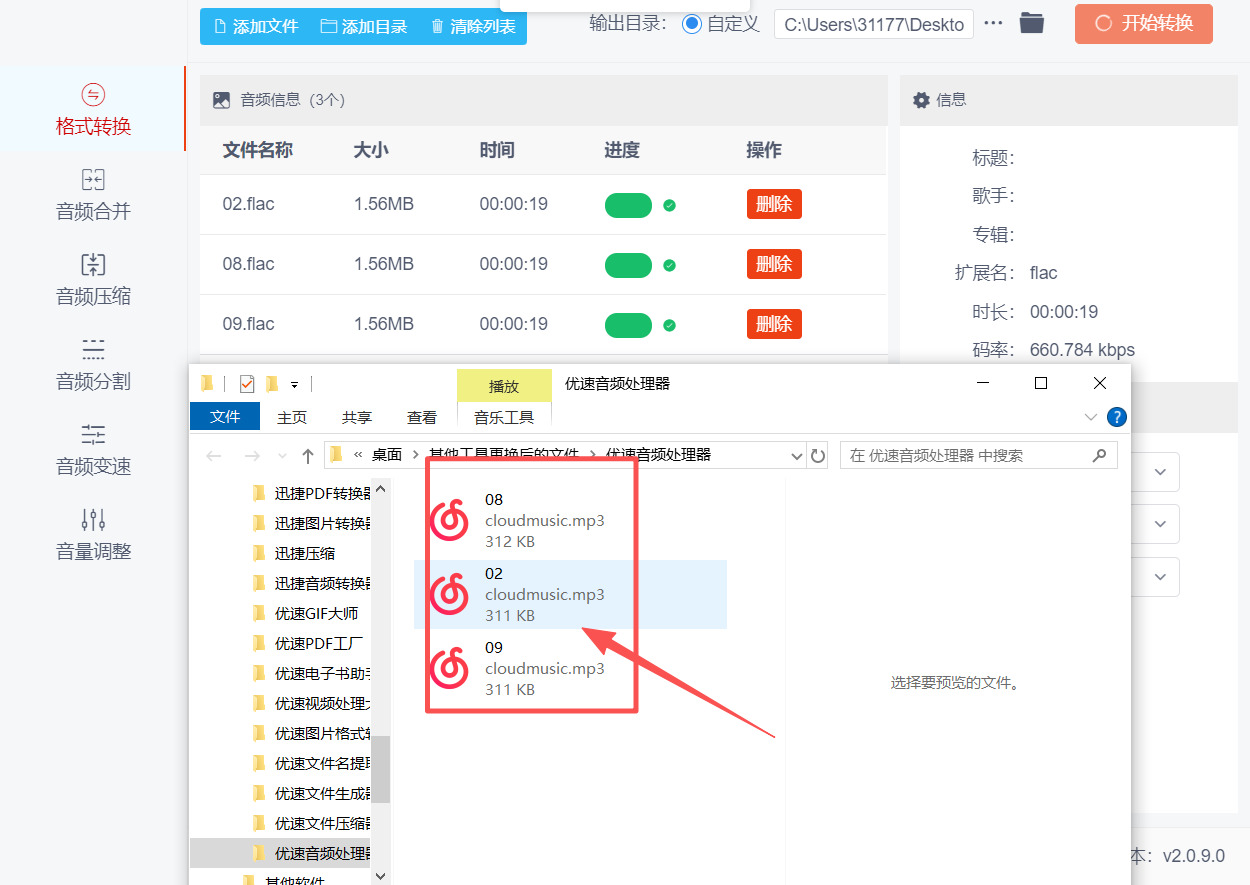This screenshot has height=885, width=1250.
Task: Go up one folder level
Action: tap(308, 456)
